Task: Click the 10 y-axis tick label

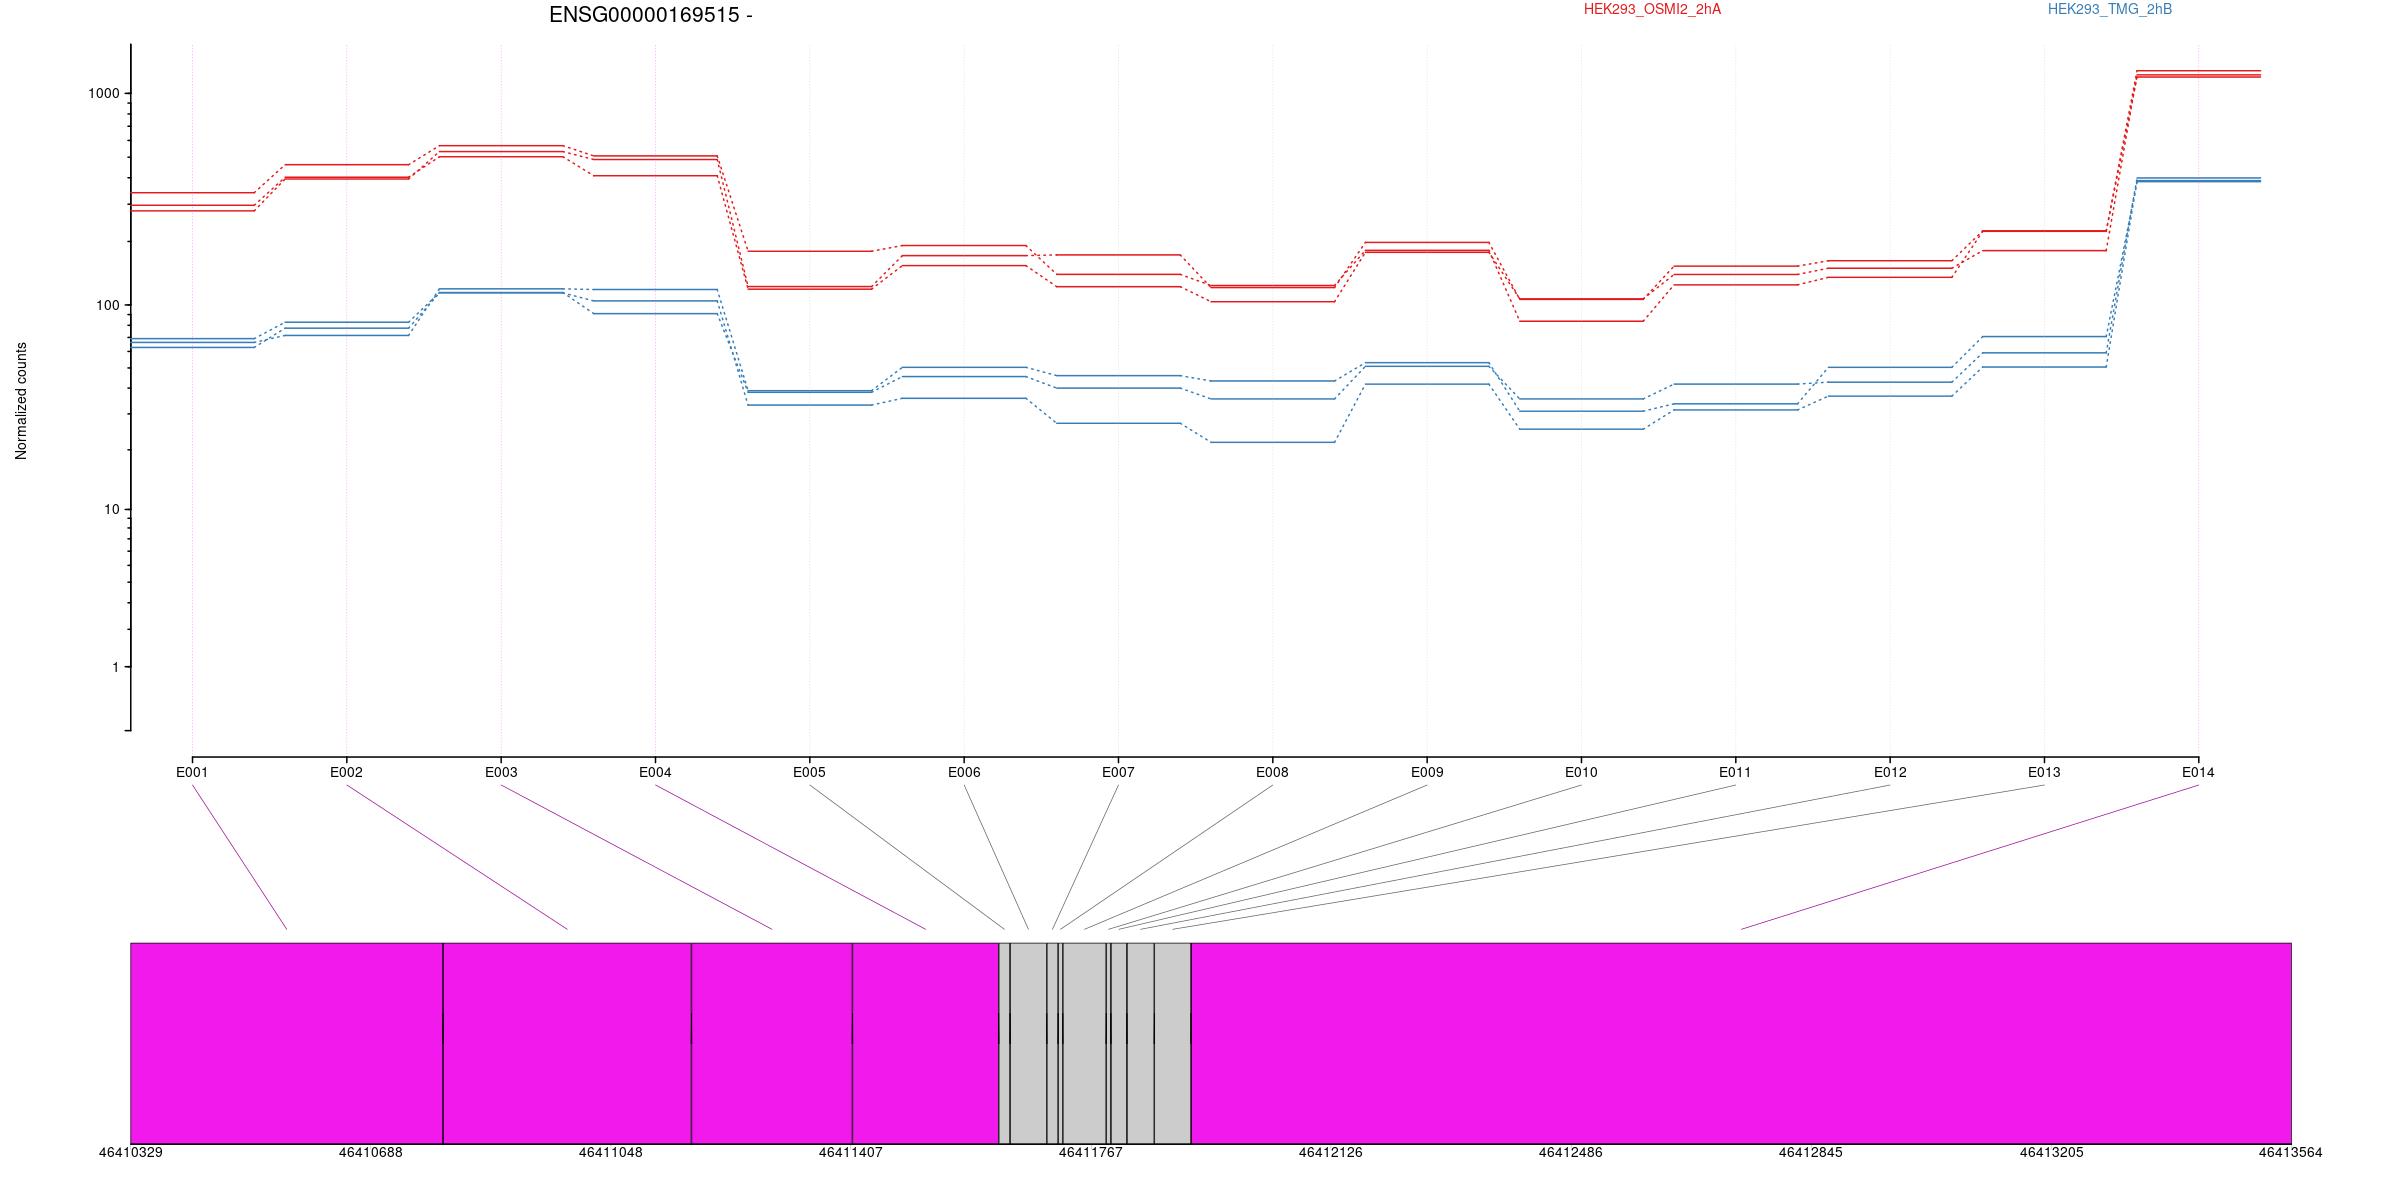Action: pyautogui.click(x=112, y=509)
